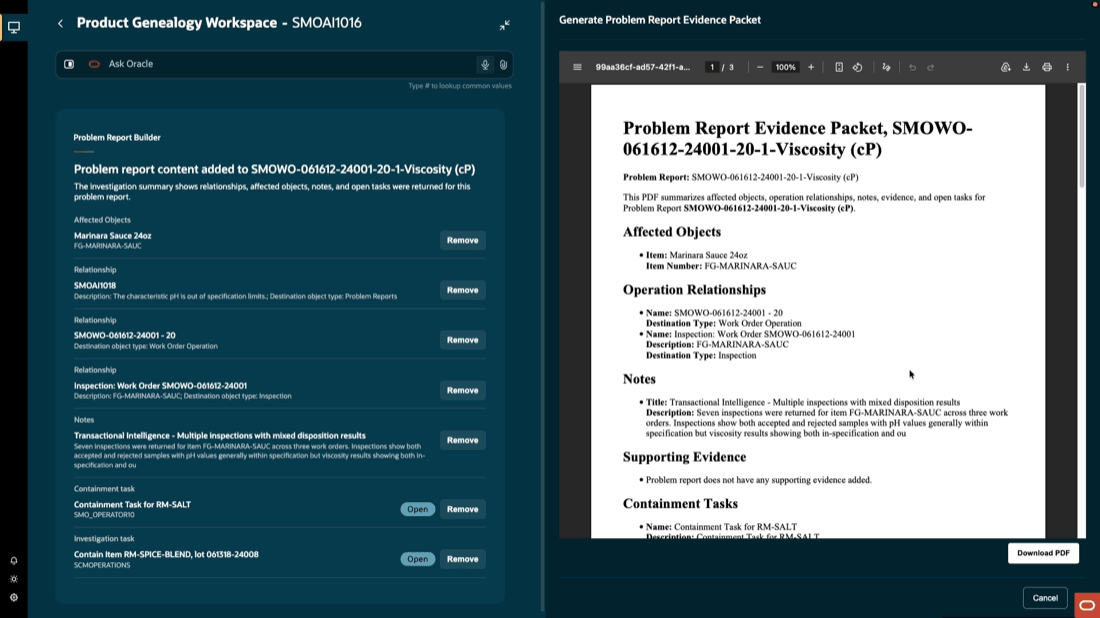Screen dimensions: 1100x618
Task: Toggle brightness theme icon in sidebar
Action: coord(14,579)
